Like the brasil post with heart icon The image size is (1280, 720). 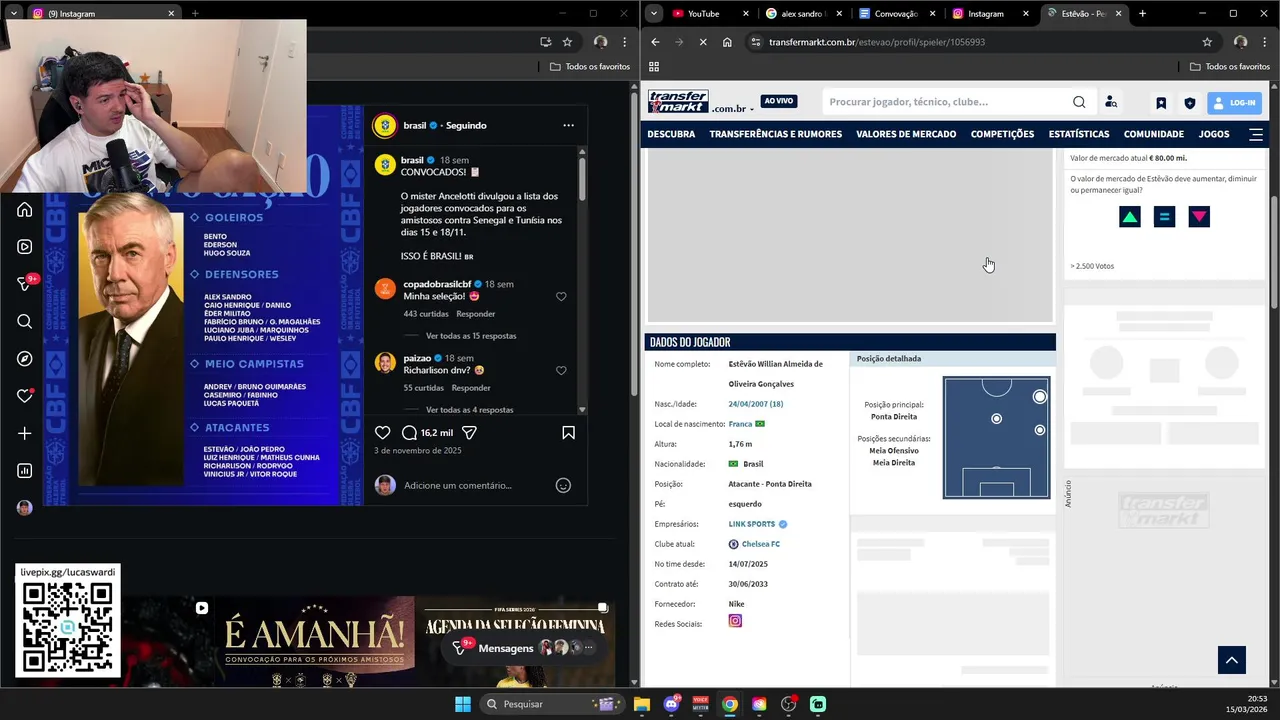point(382,432)
